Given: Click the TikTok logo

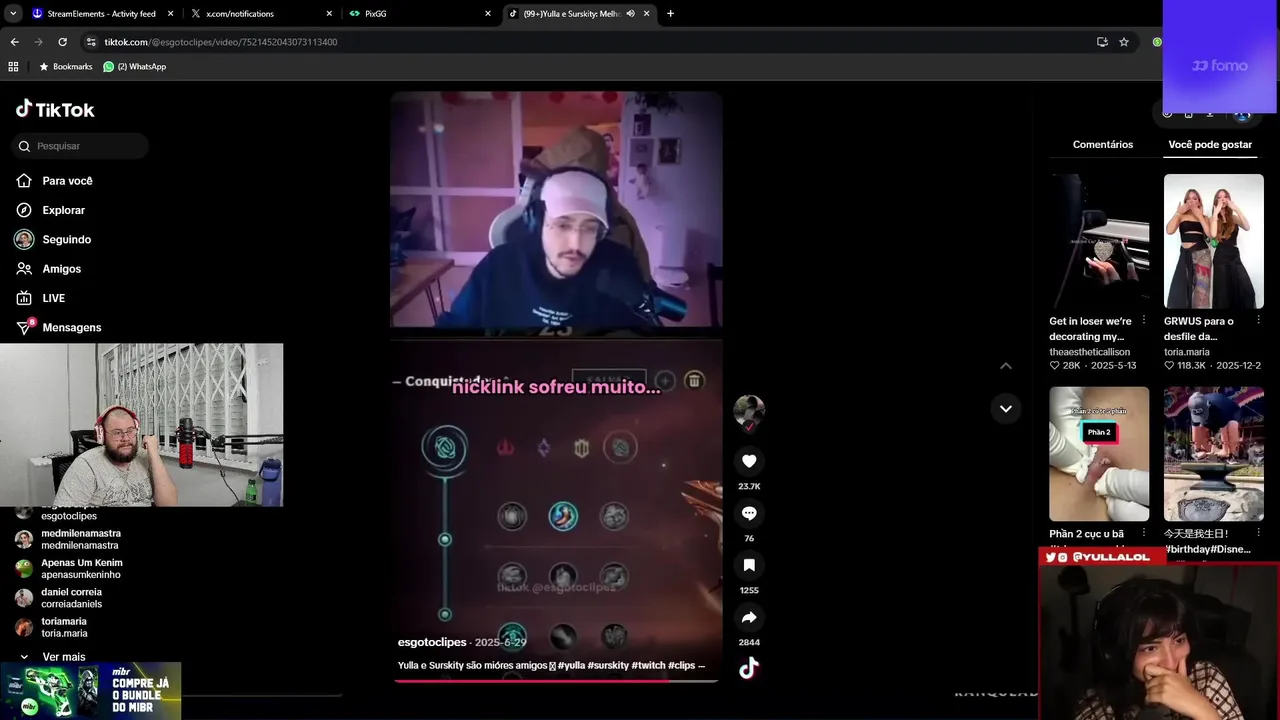Looking at the screenshot, I should coord(55,110).
